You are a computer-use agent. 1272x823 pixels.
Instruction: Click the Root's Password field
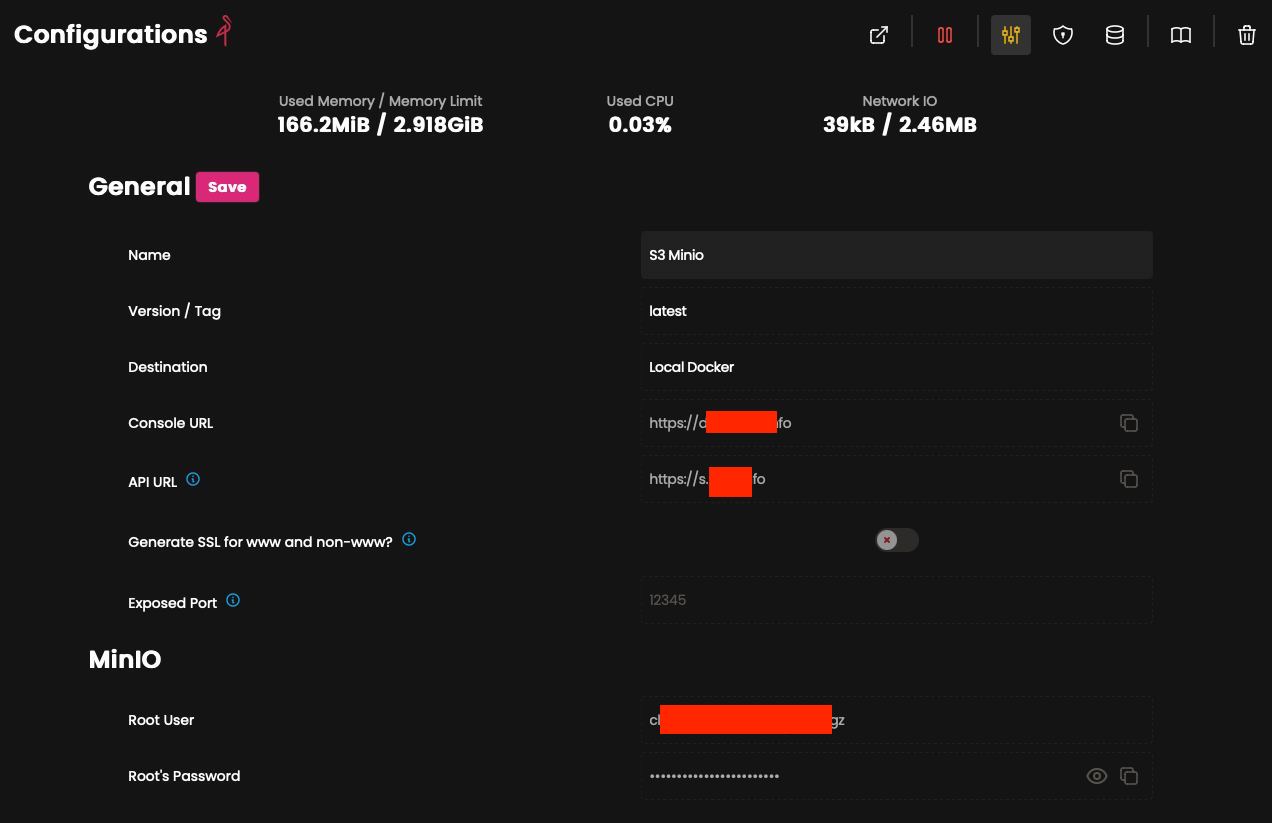coord(897,776)
